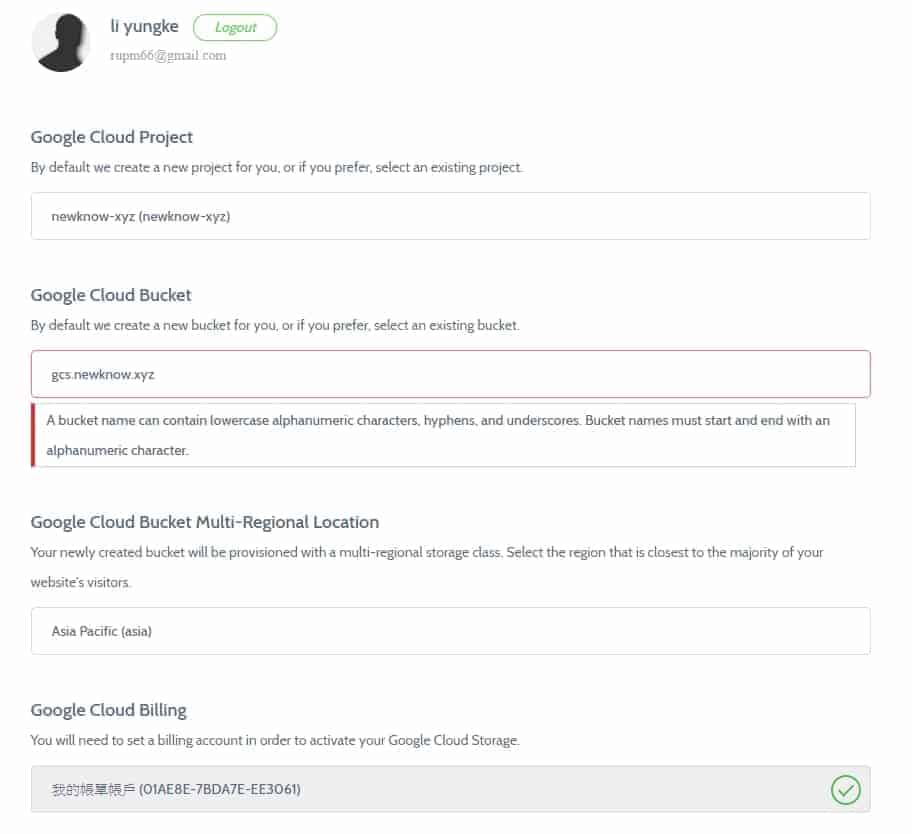This screenshot has height=834, width=912.
Task: Click the Google Cloud Bucket heading
Action: (111, 295)
